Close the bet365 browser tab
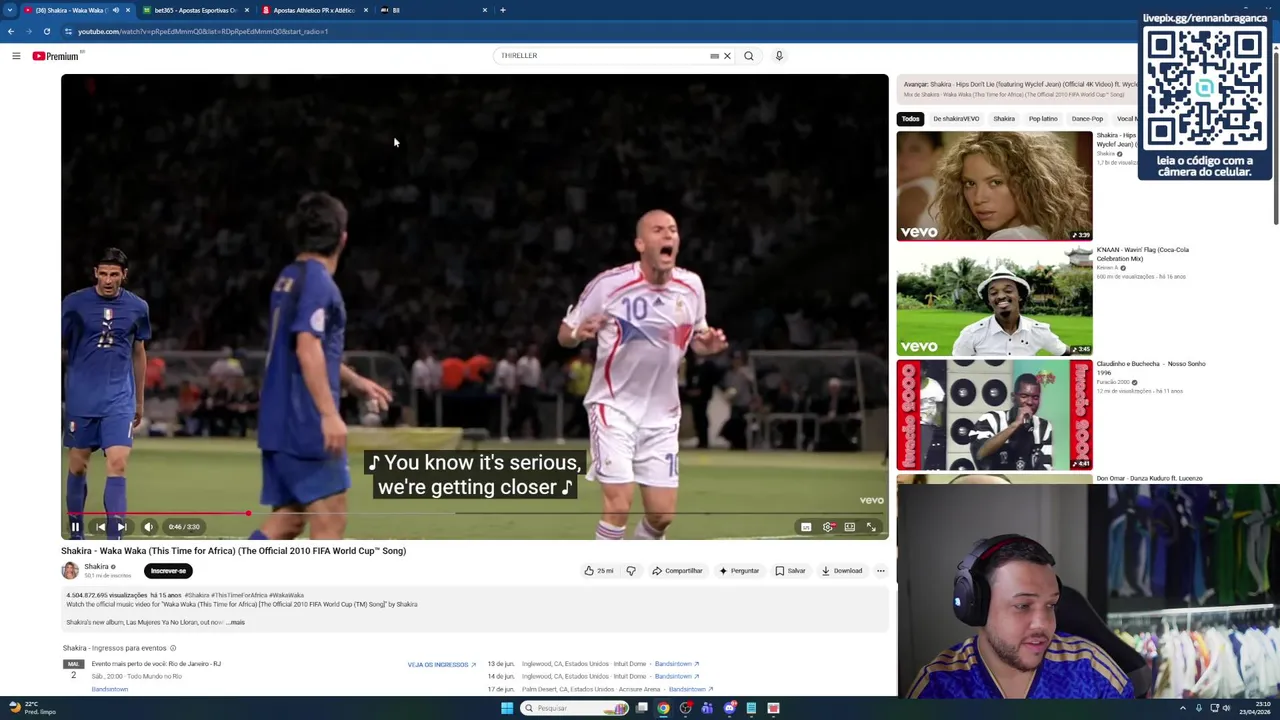Image resolution: width=1280 pixels, height=720 pixels. pos(247,10)
